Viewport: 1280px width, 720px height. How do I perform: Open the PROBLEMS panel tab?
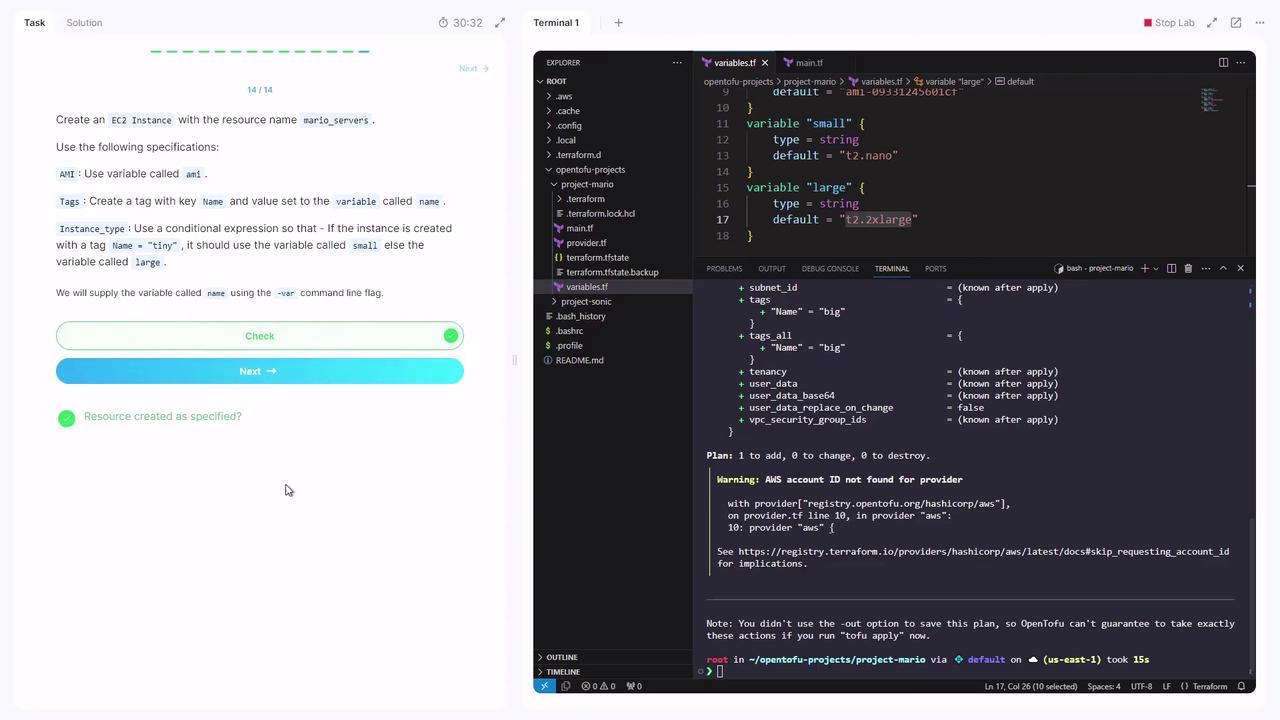(724, 268)
